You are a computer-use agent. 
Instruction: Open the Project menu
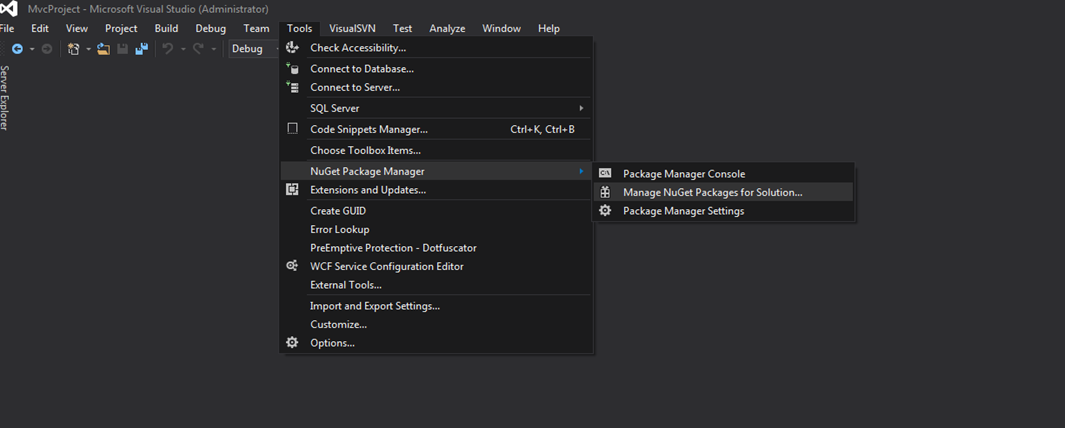pyautogui.click(x=121, y=29)
